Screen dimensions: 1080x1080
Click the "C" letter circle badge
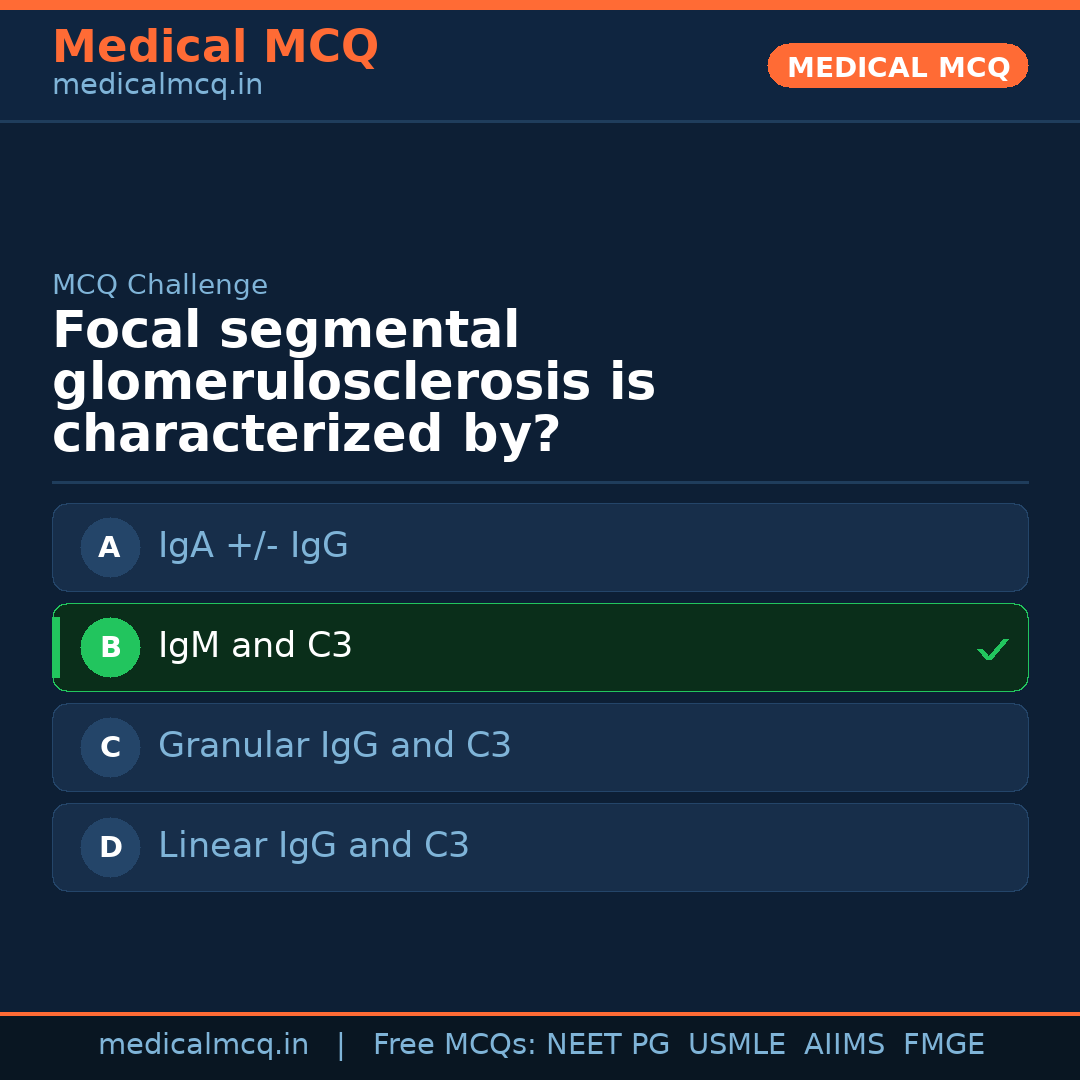pos(110,747)
